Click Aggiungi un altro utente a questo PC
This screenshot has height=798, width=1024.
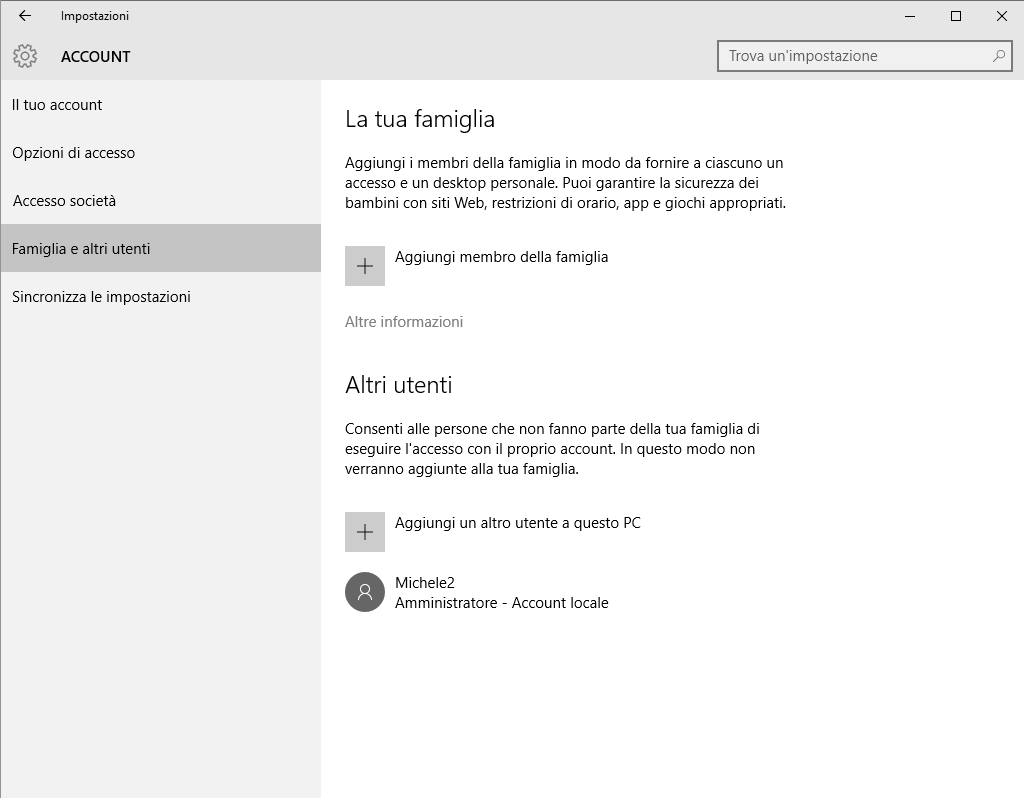[x=518, y=523]
